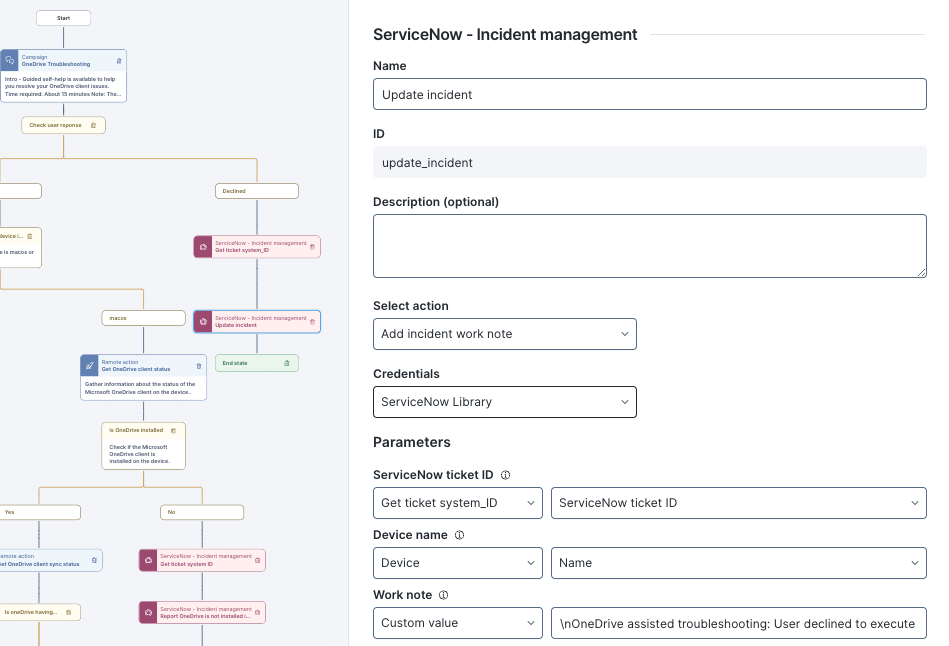The height and width of the screenshot is (646, 949).
Task: Expand the Credentials ServiceNow Library dropdown
Action: pyautogui.click(x=504, y=402)
